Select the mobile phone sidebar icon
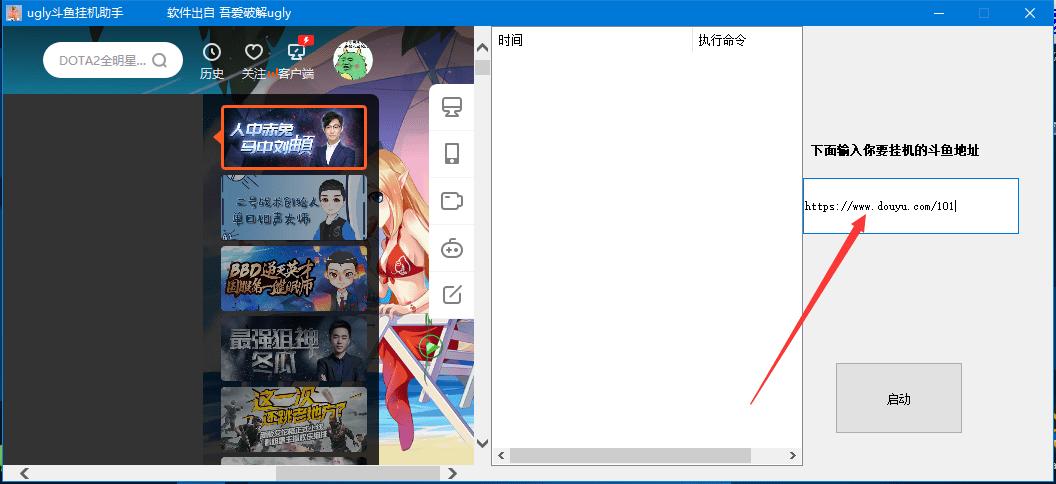Image resolution: width=1056 pixels, height=484 pixels. tap(452, 153)
